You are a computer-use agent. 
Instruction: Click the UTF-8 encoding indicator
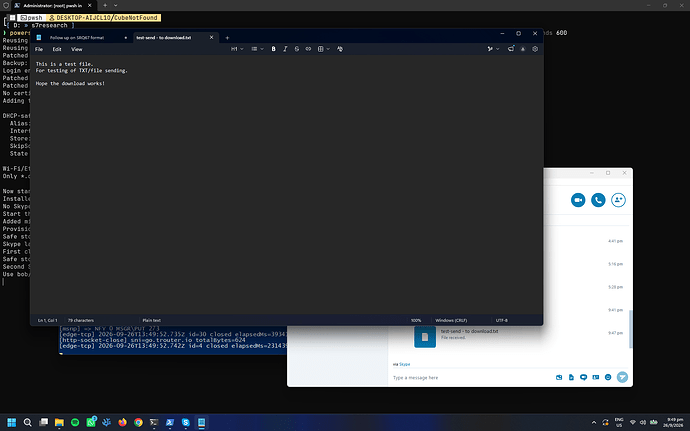502,320
